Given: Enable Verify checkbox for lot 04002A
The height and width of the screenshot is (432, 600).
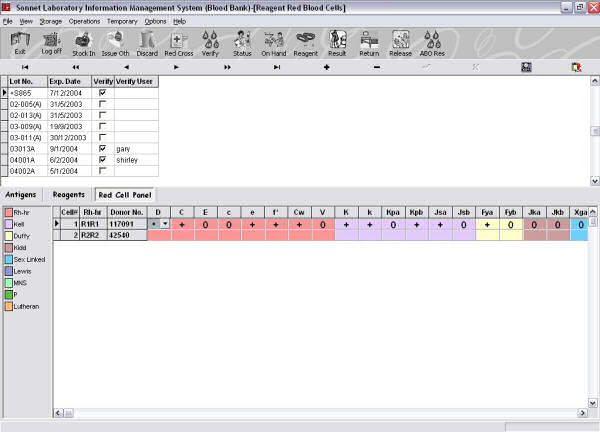Looking at the screenshot, I should [x=103, y=169].
